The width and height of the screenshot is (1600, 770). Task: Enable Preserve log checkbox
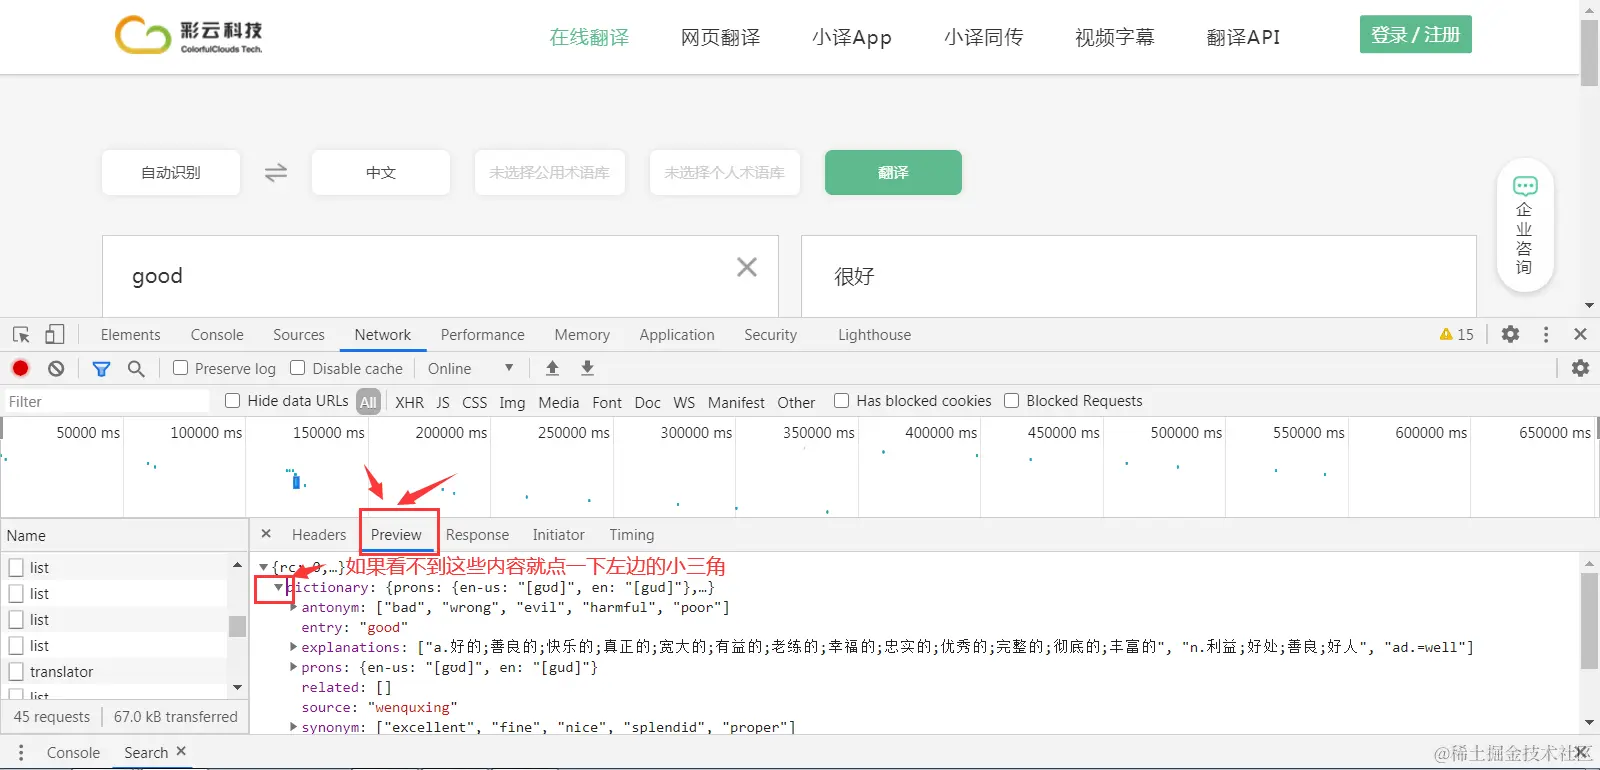click(x=180, y=368)
